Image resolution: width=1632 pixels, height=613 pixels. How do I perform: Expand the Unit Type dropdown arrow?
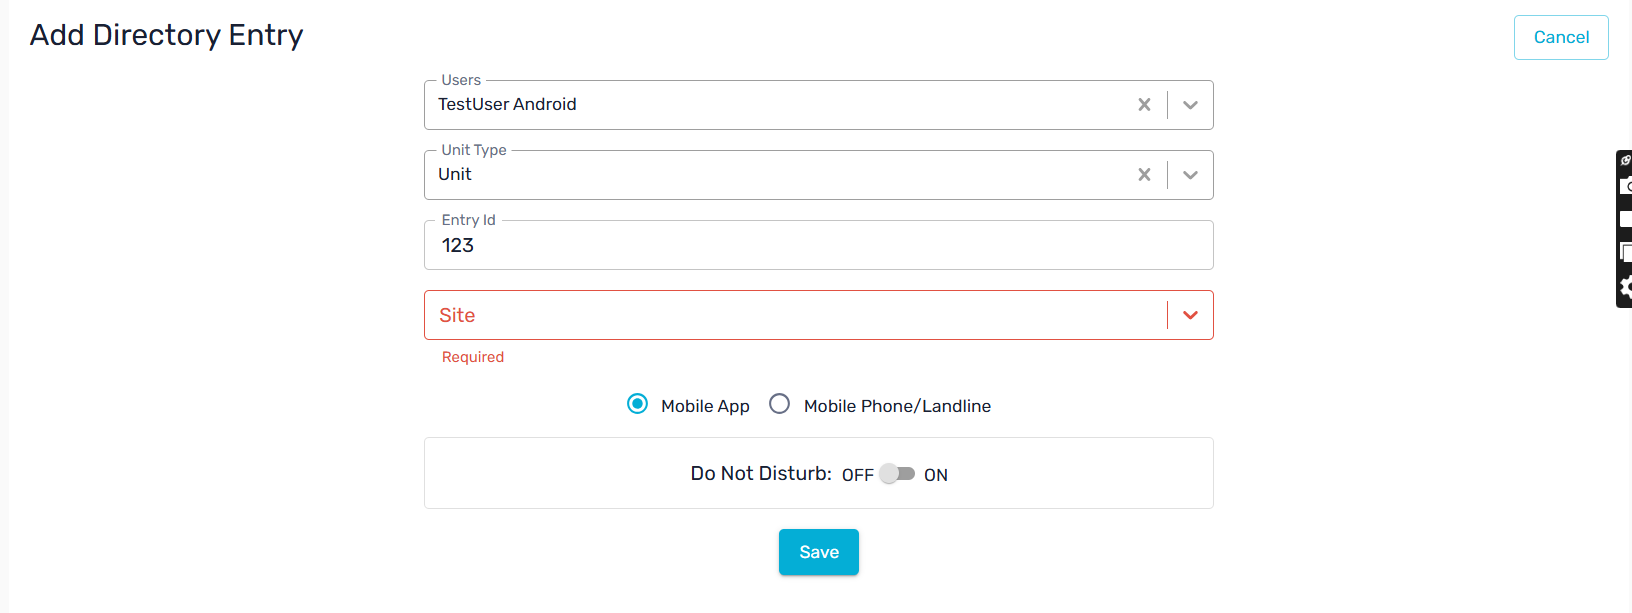coord(1190,175)
